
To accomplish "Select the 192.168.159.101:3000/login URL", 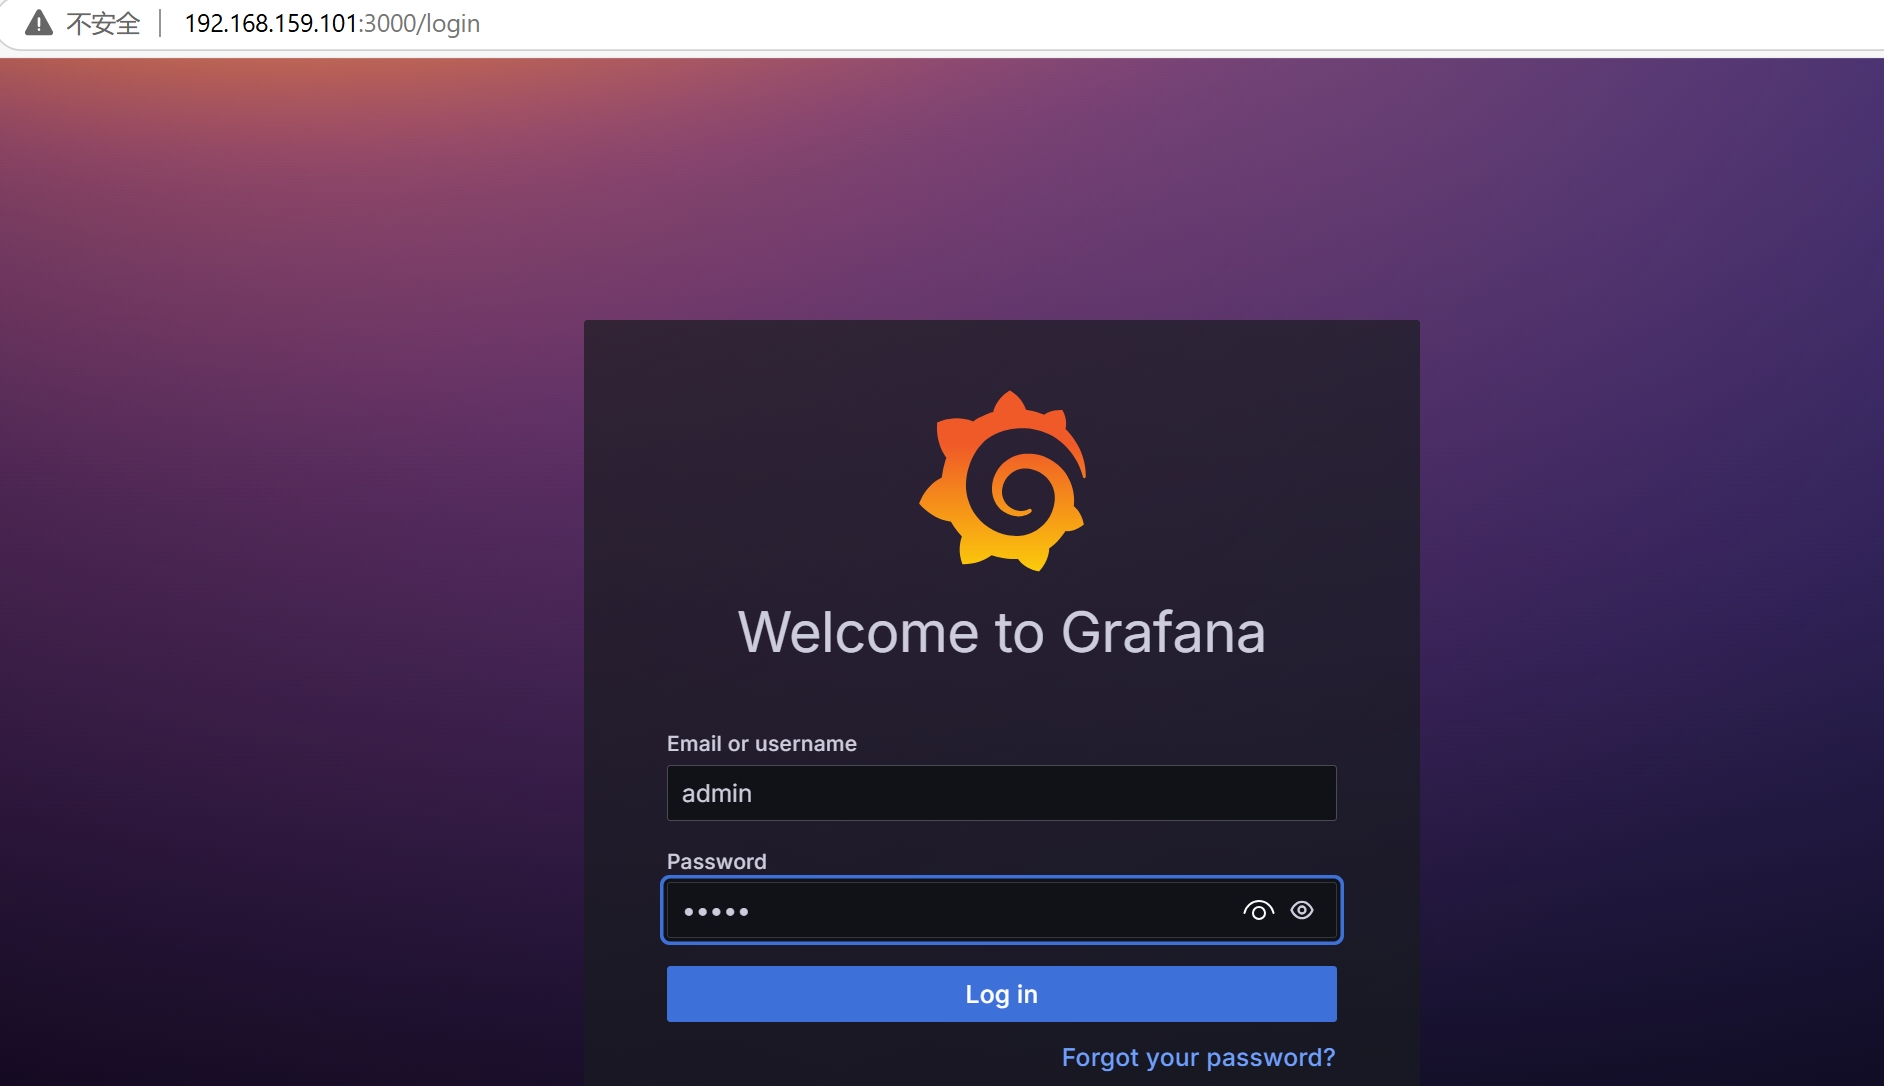I will pyautogui.click(x=332, y=23).
